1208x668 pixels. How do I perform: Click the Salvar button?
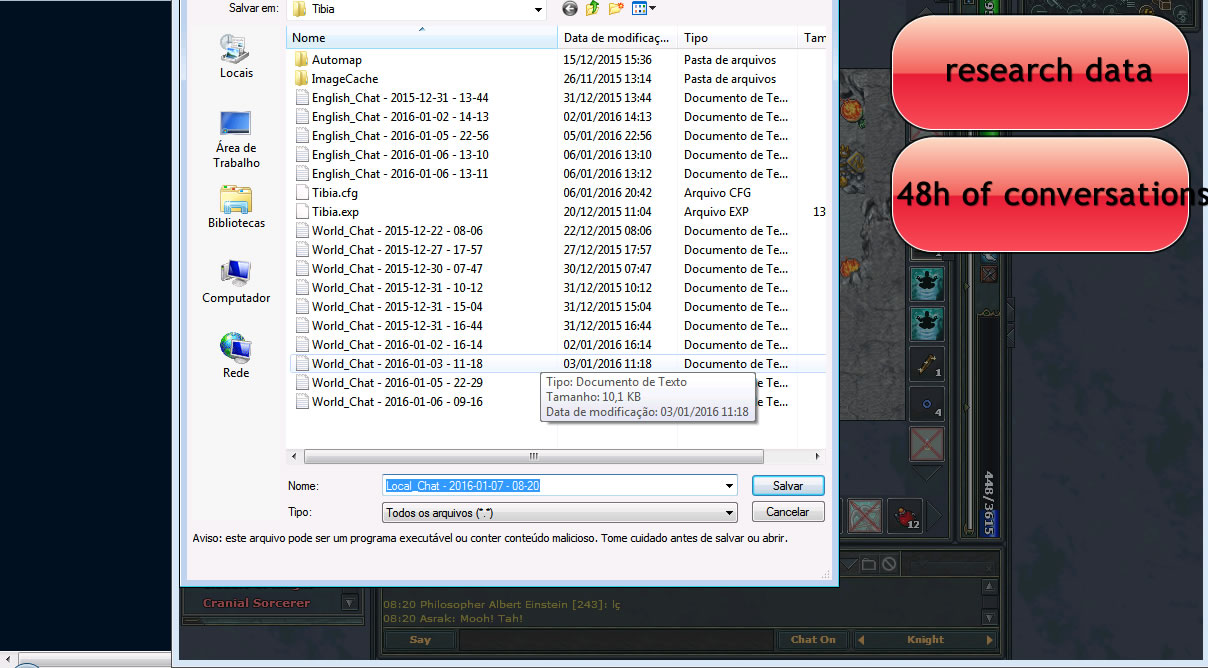[788, 486]
